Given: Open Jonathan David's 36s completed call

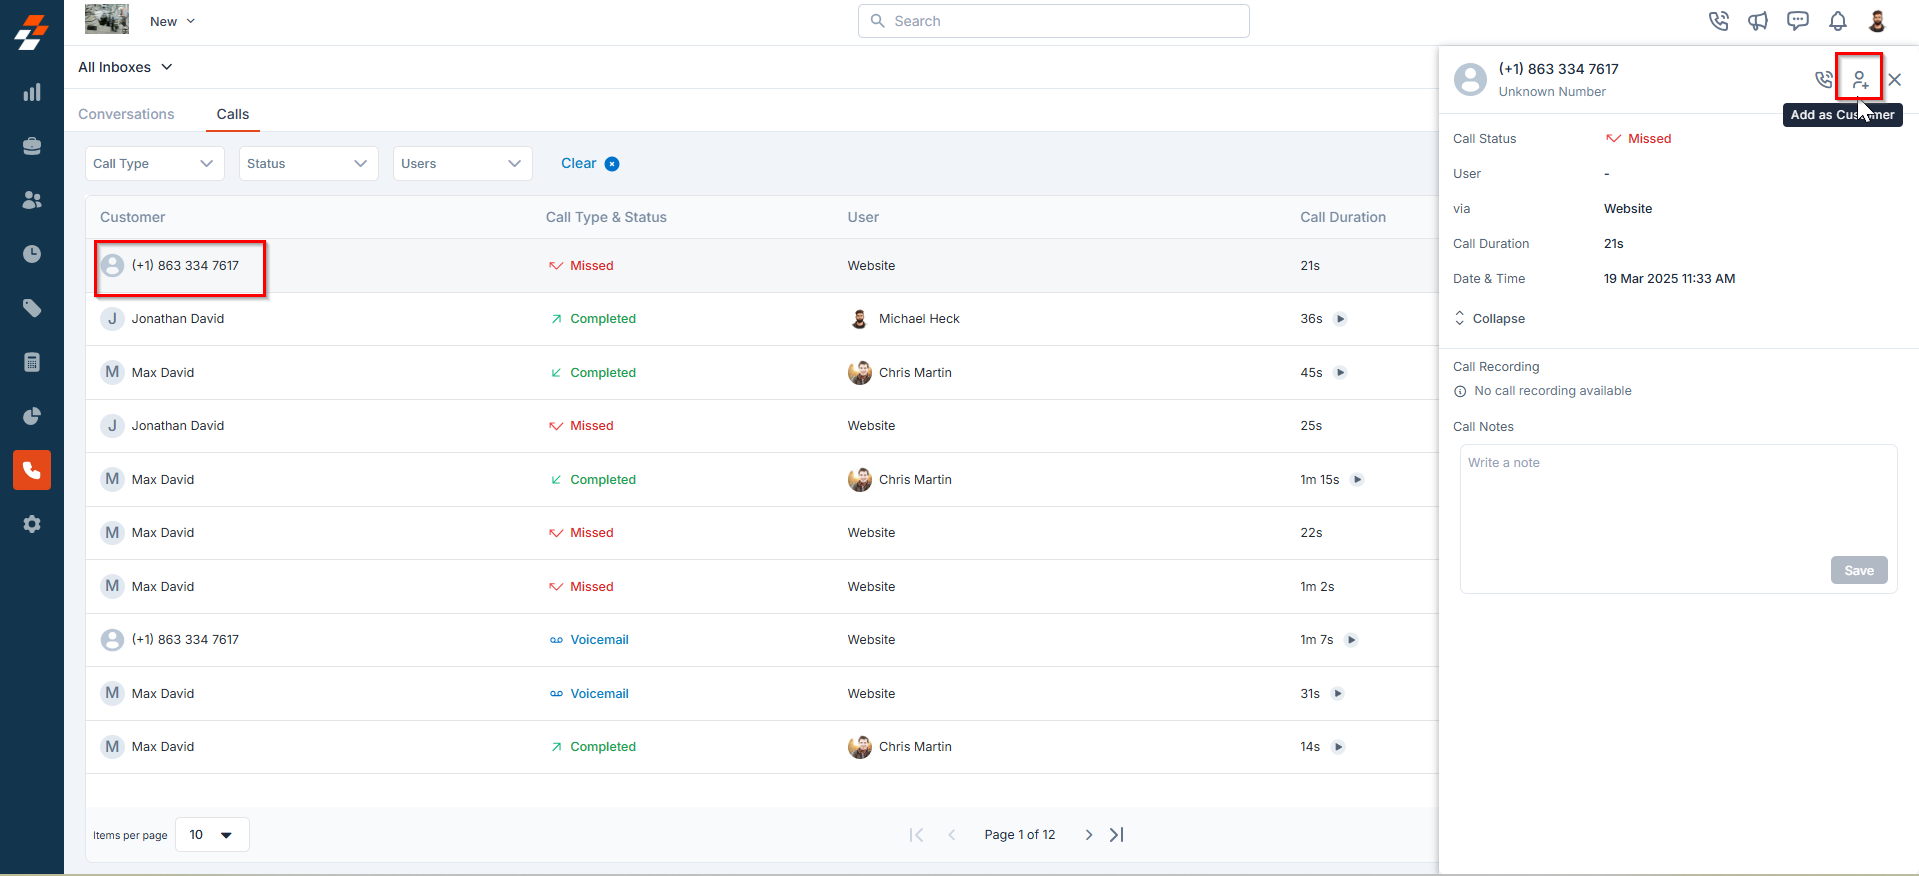Looking at the screenshot, I should click(x=762, y=319).
